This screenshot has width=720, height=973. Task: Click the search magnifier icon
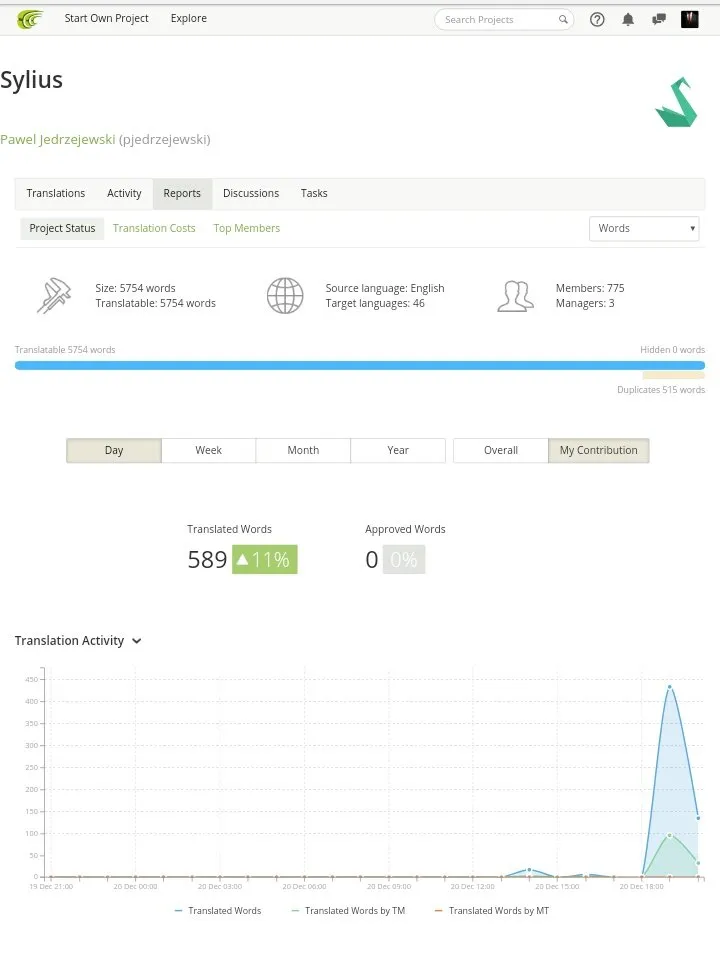(563, 19)
